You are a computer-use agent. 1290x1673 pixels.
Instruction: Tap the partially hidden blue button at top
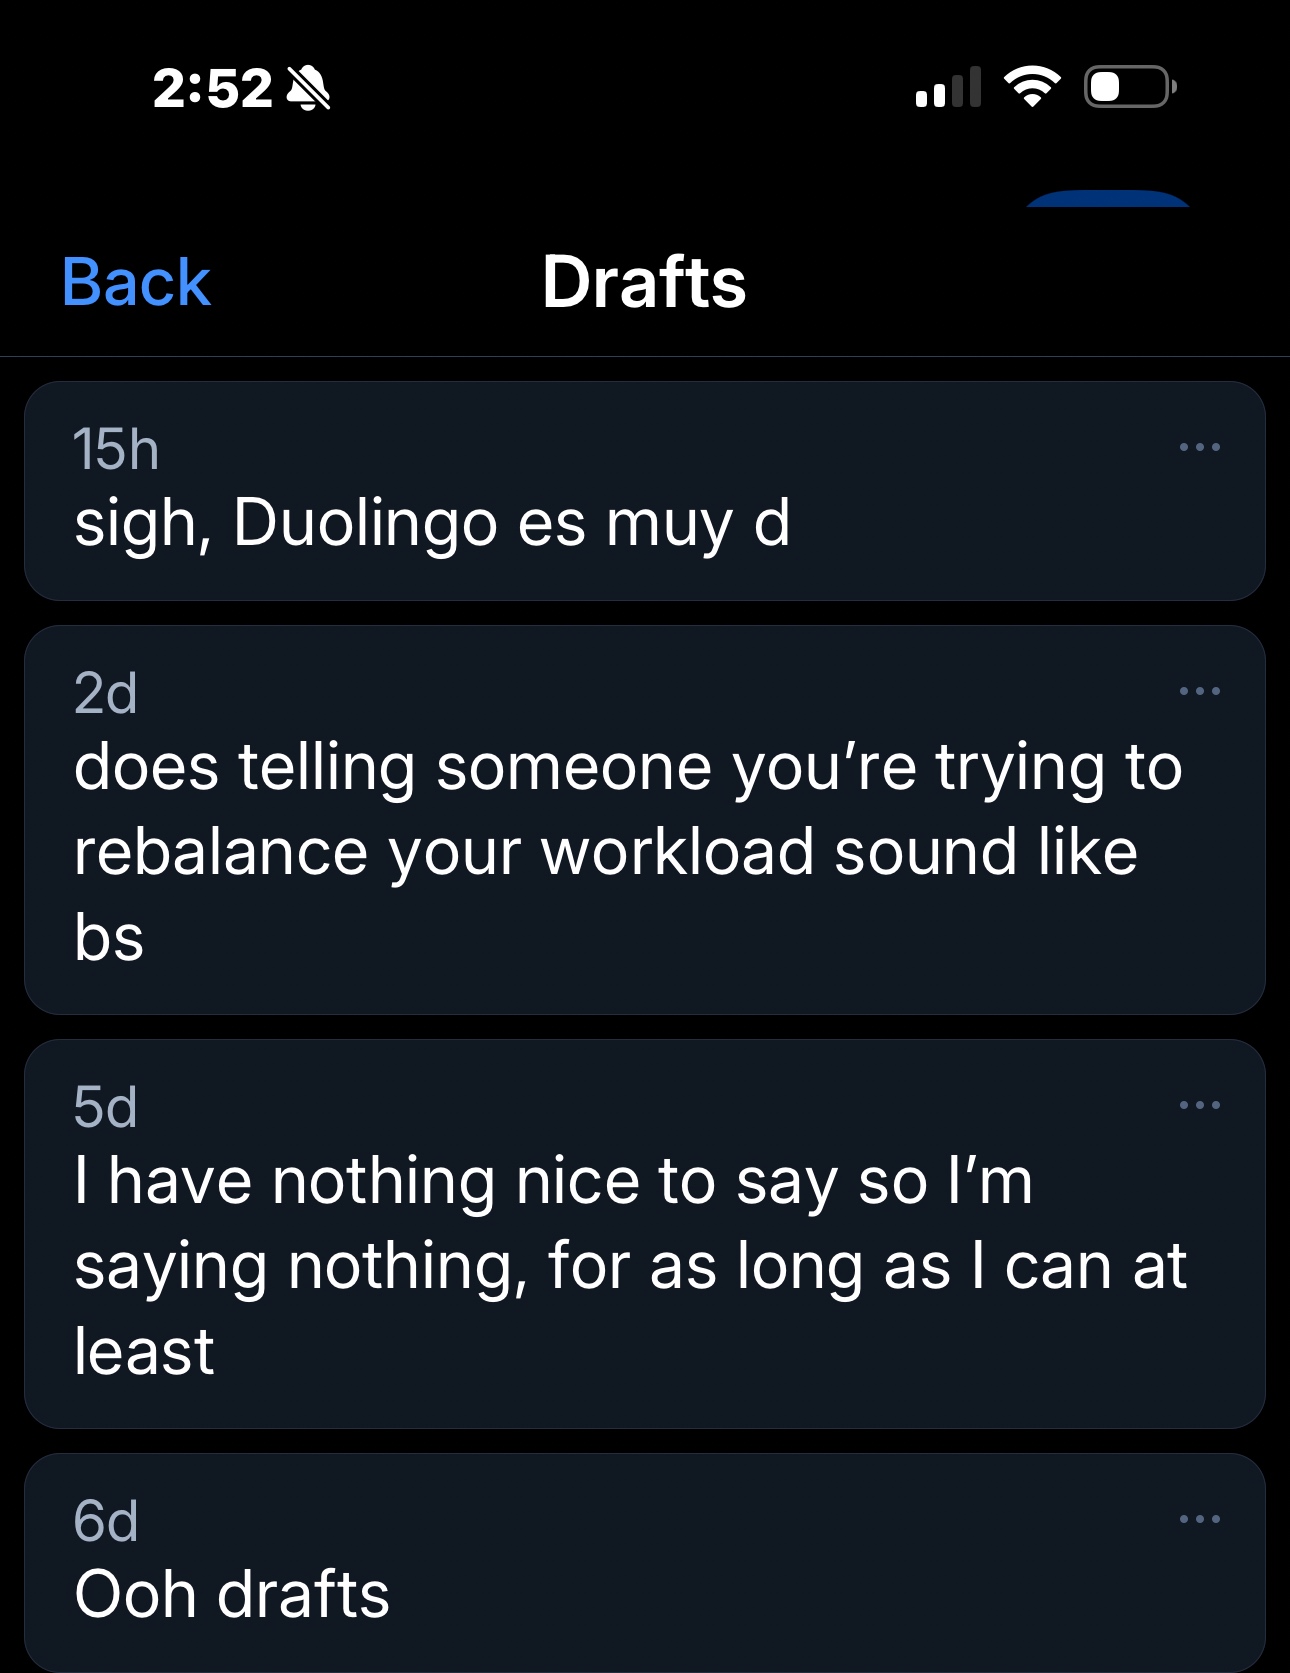click(x=1107, y=198)
